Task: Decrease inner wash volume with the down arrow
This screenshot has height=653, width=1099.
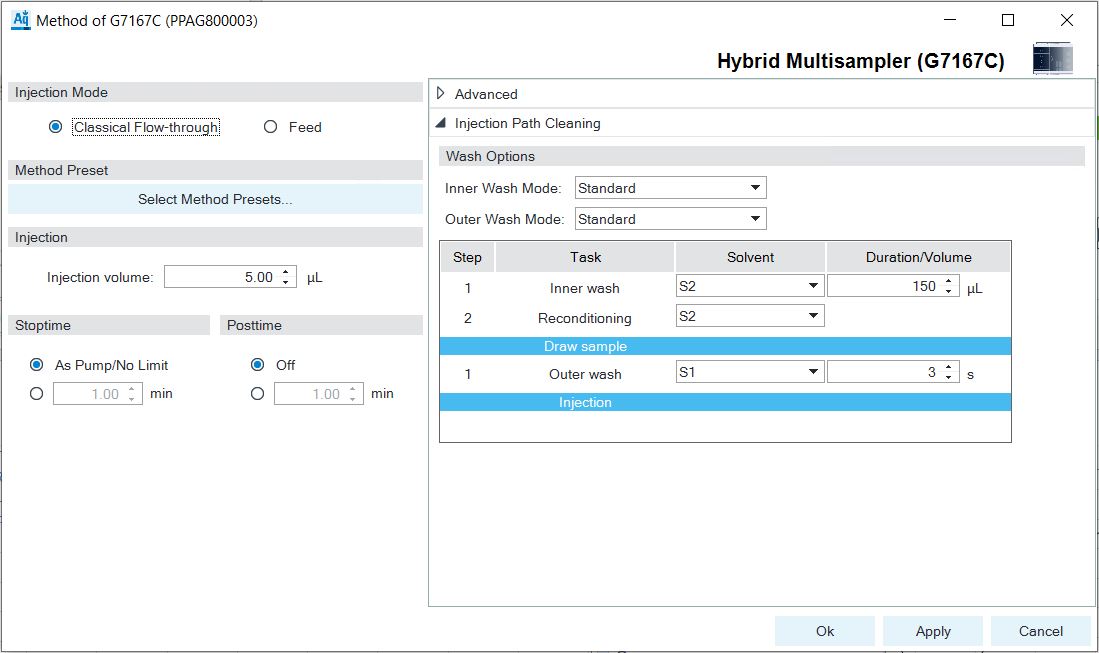Action: point(948,292)
